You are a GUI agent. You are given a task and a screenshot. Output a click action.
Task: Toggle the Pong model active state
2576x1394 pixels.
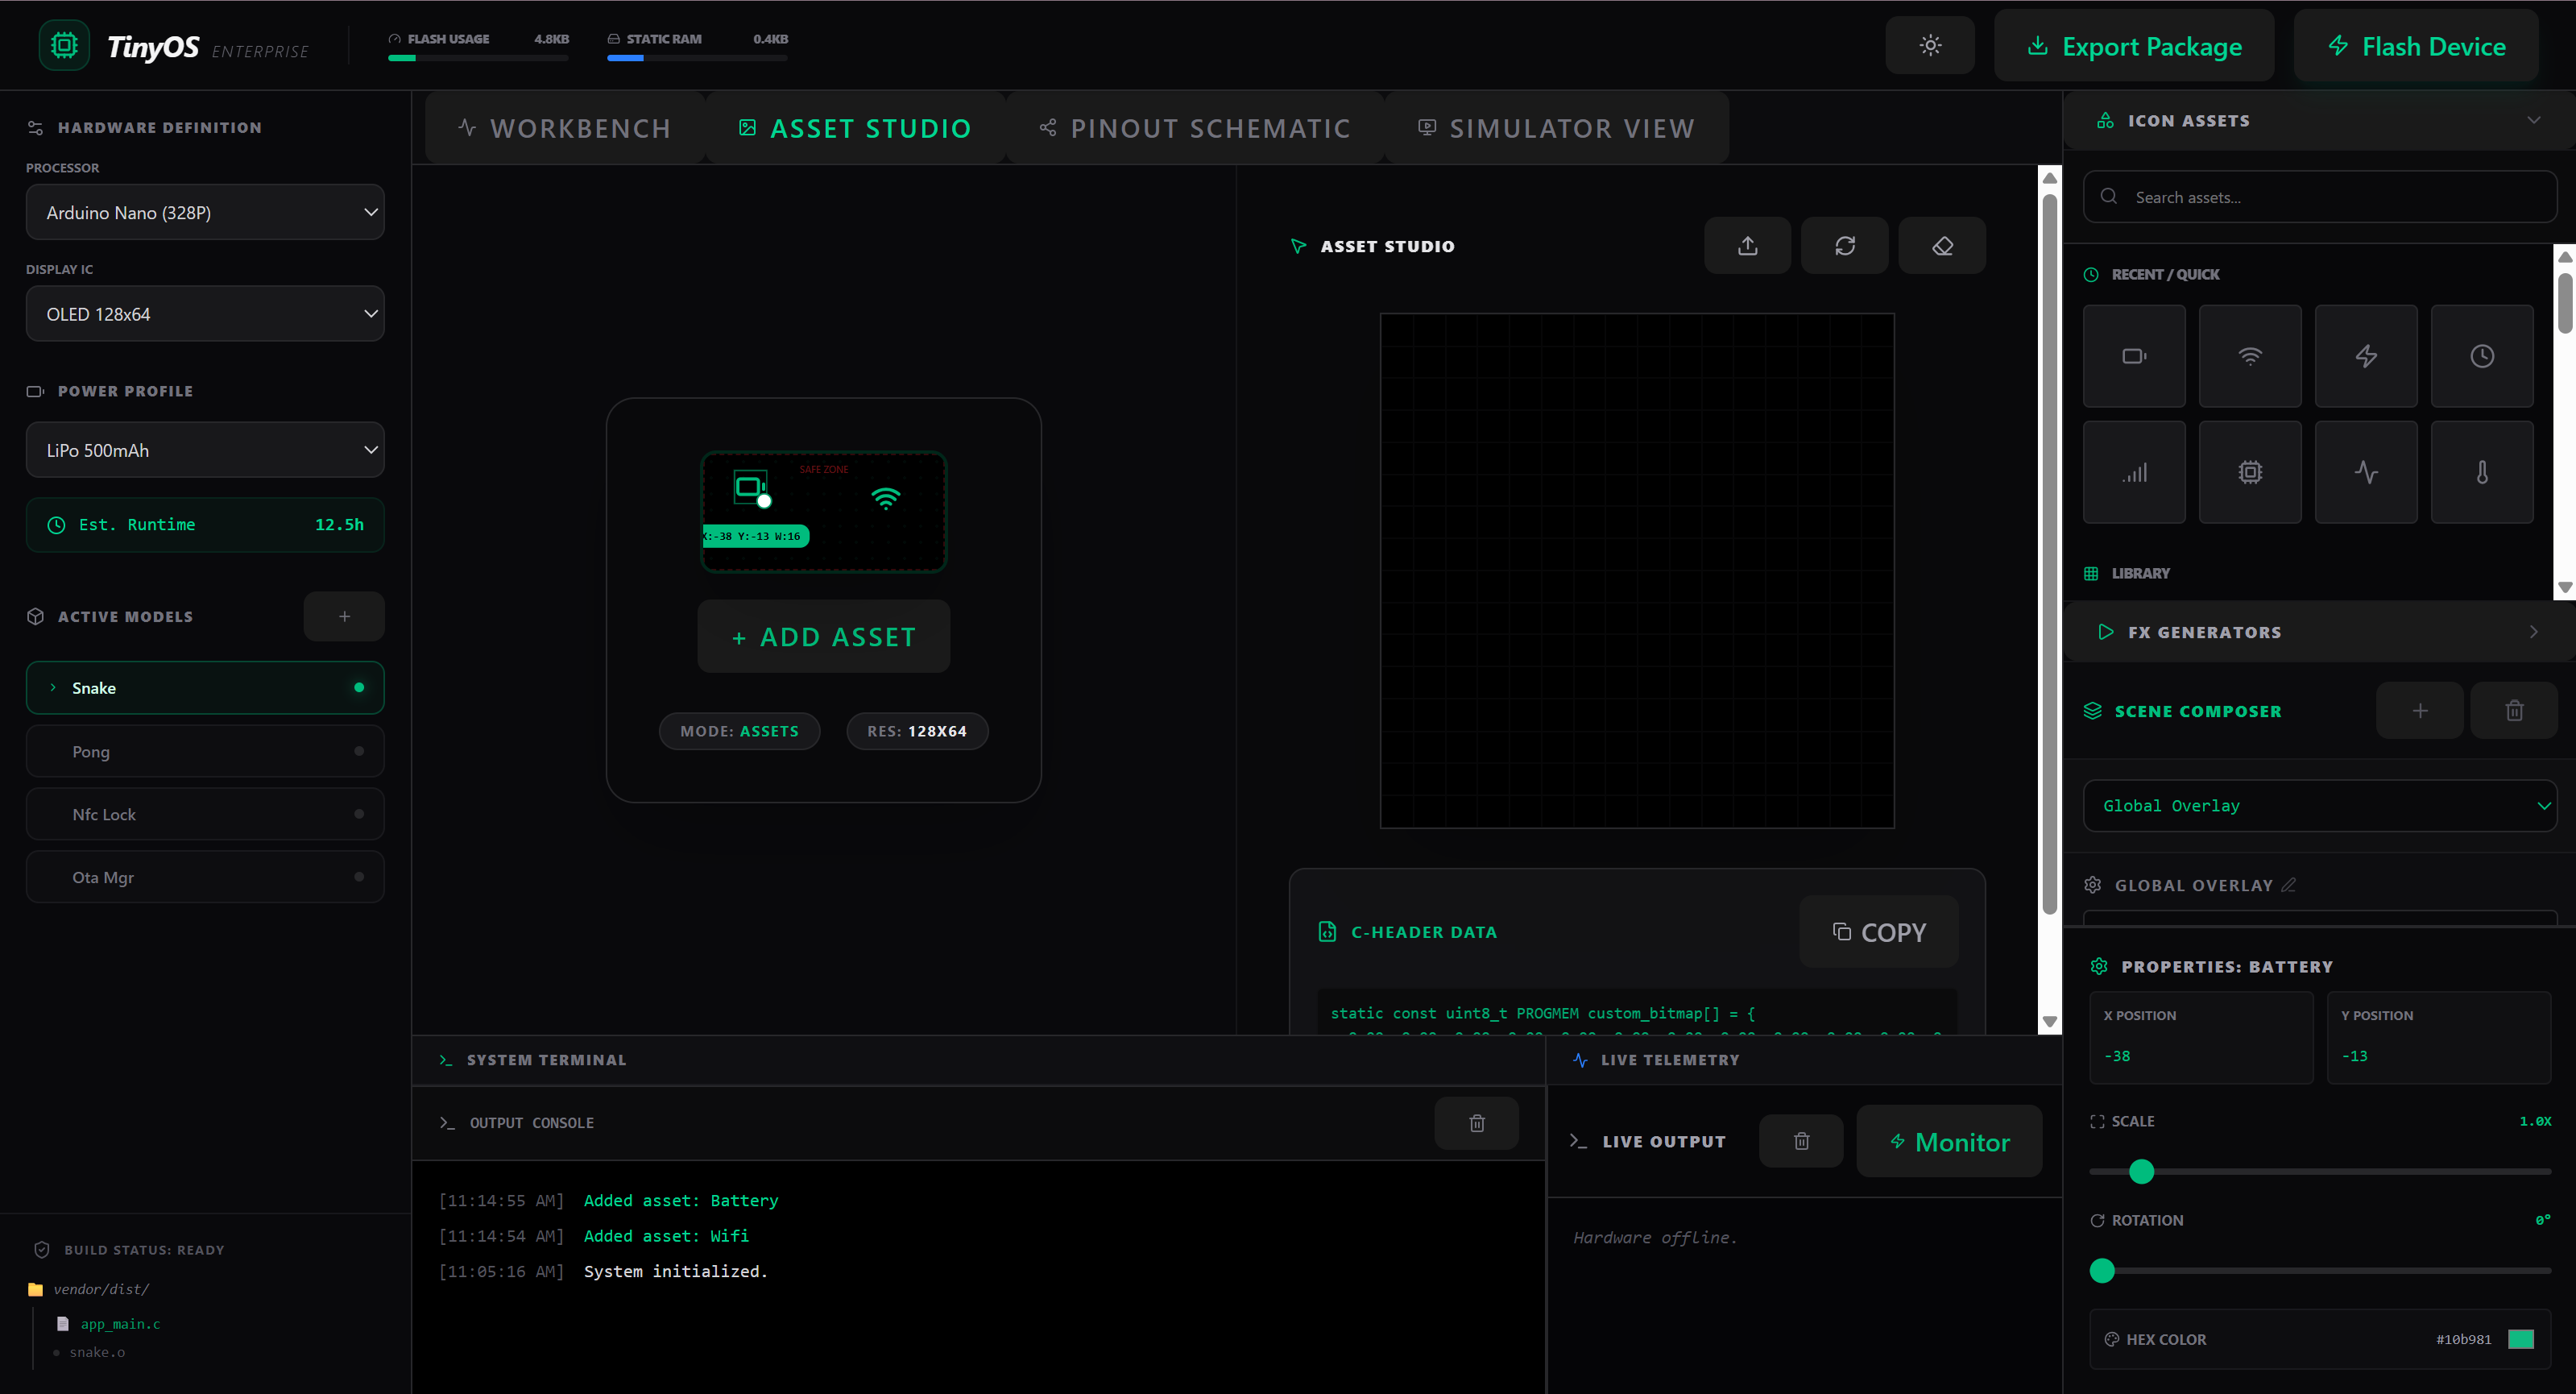point(359,751)
